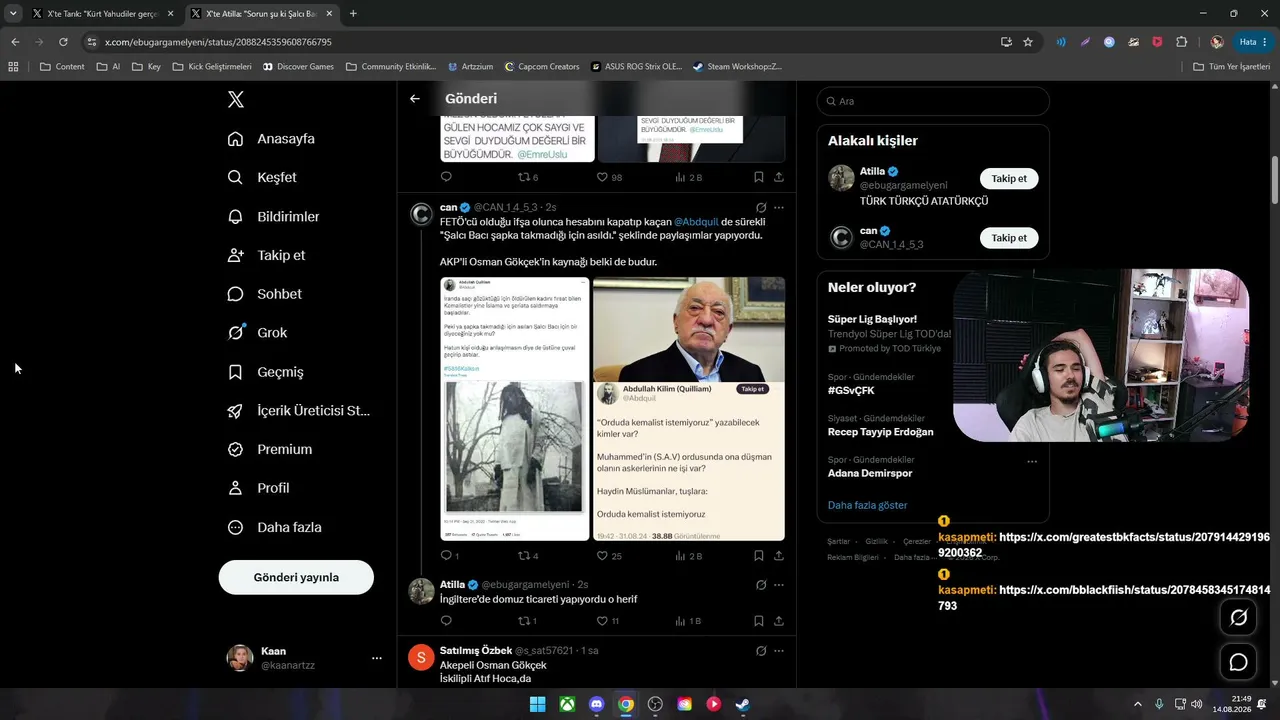Screen dimensions: 1280x720
Task: Follow can in Alakalı kişiler
Action: click(1009, 238)
